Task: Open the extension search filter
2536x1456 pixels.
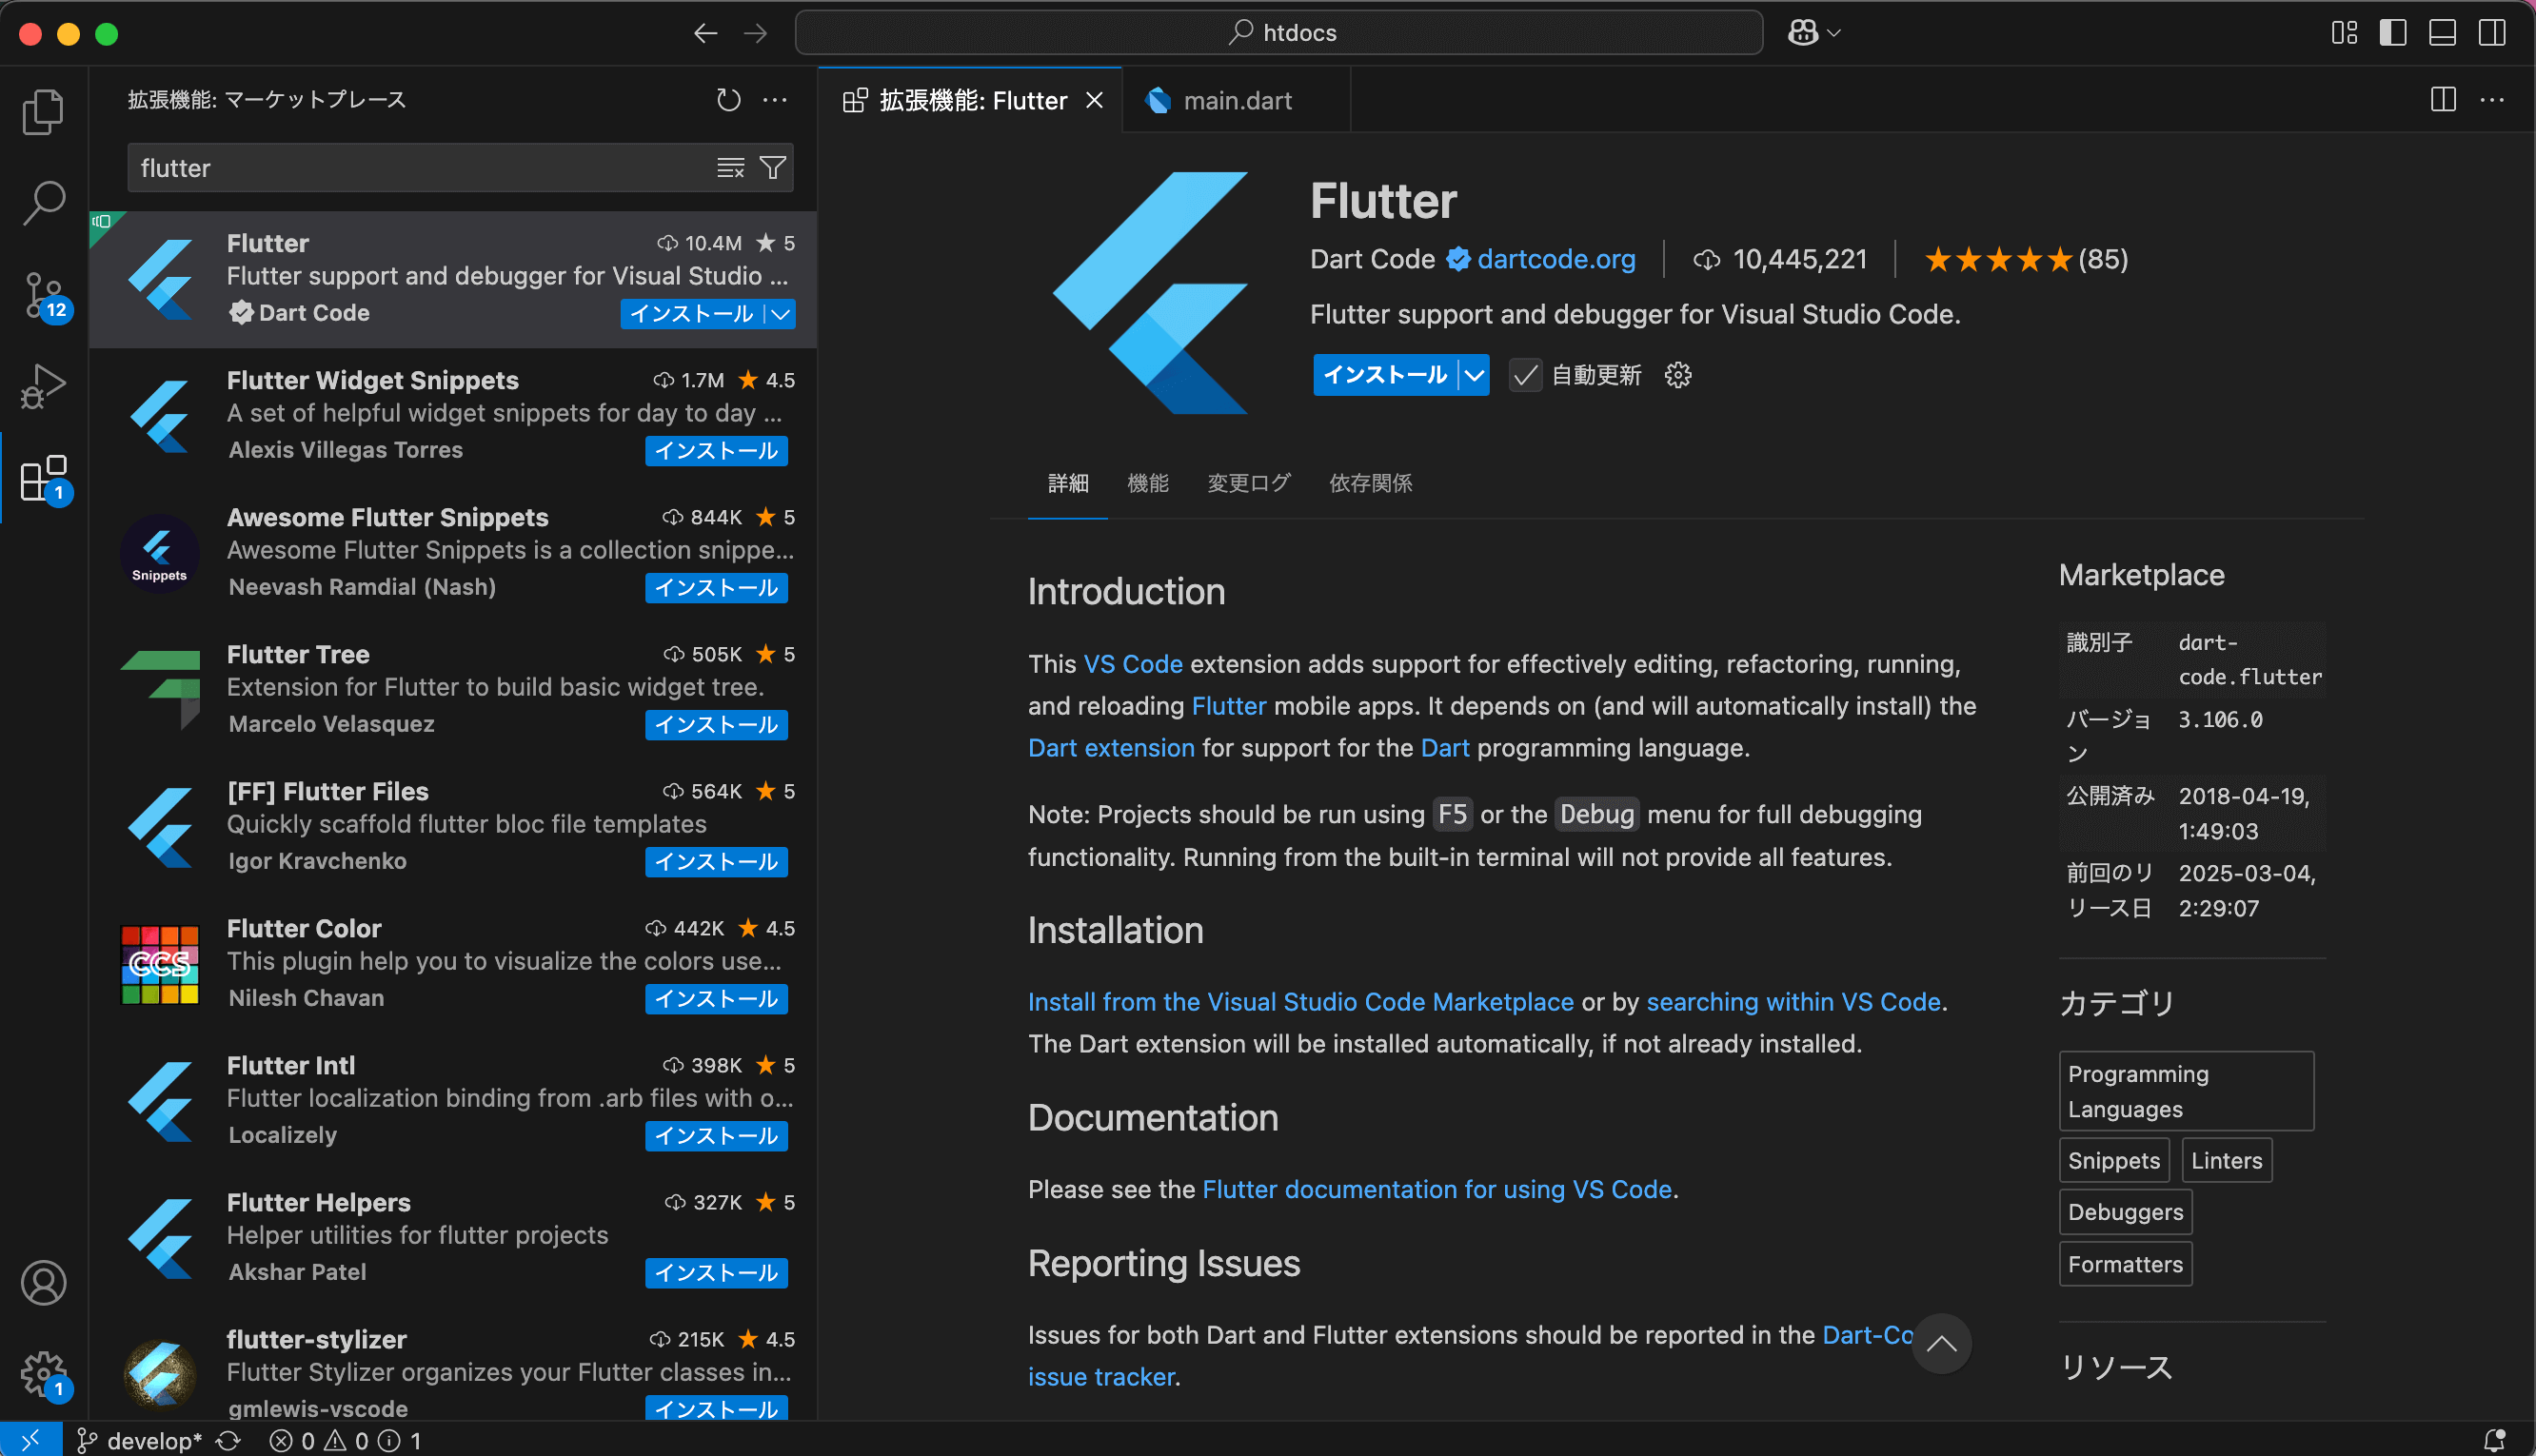Action: click(773, 168)
